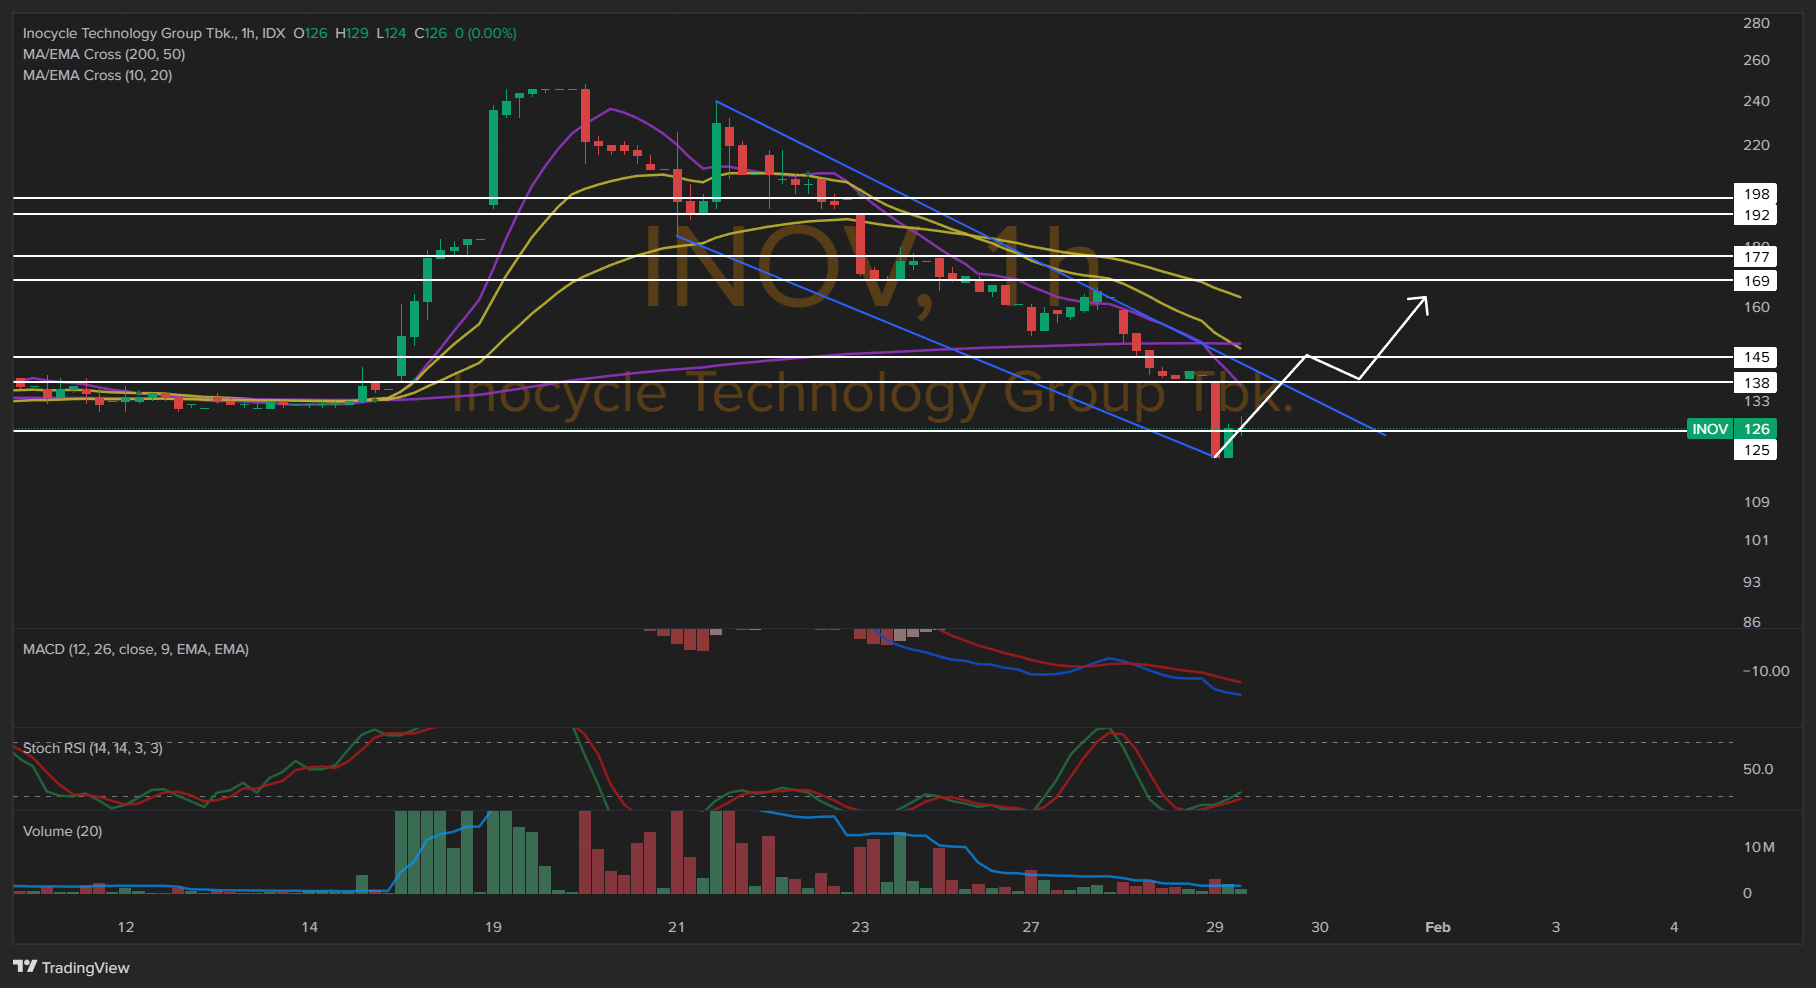Click the 133 price axis value
Screen dimensions: 1816x988
pos(1756,401)
